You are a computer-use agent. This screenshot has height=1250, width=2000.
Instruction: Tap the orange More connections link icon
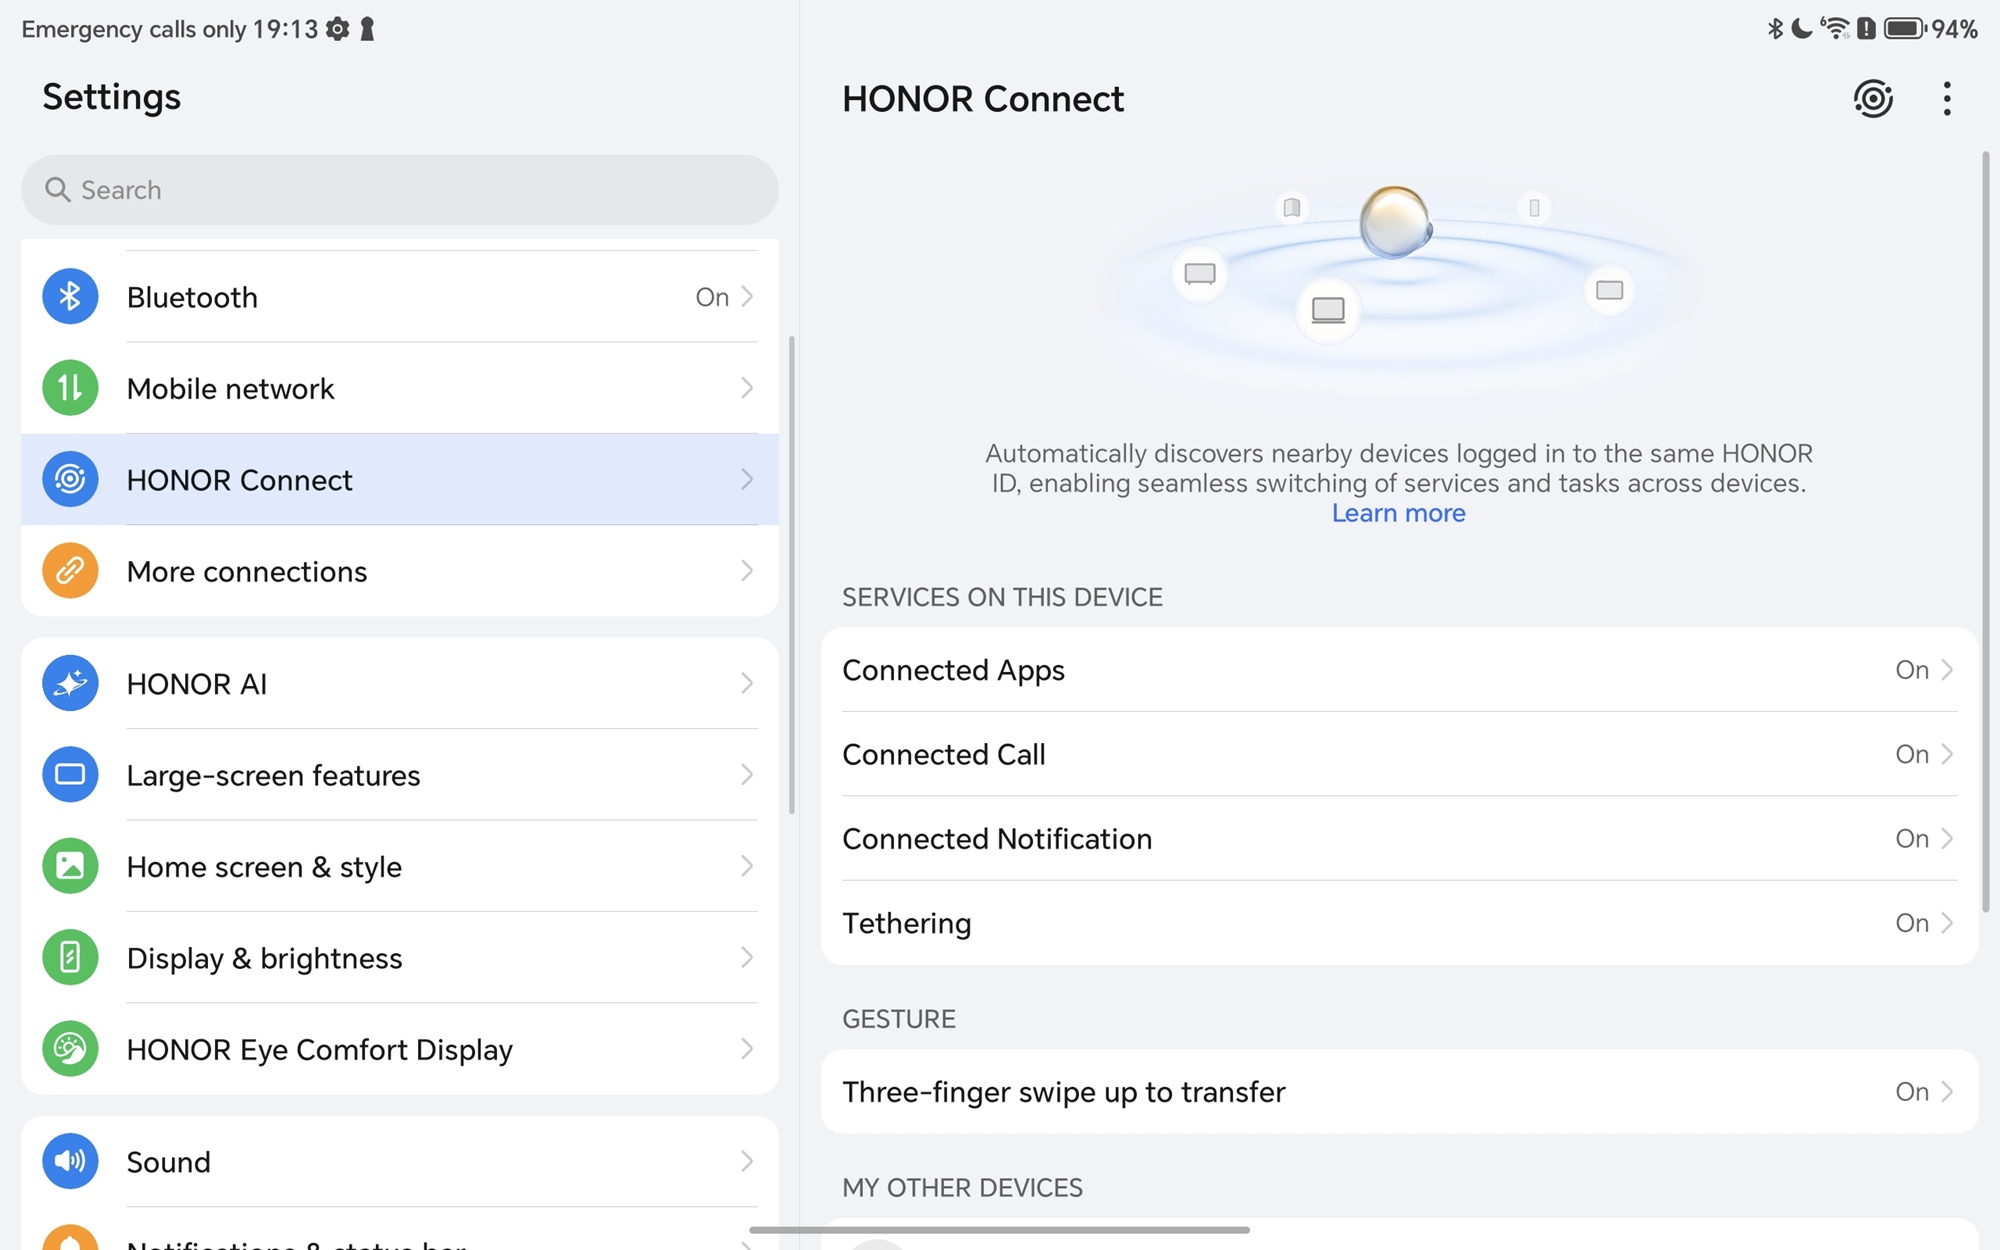(x=70, y=571)
